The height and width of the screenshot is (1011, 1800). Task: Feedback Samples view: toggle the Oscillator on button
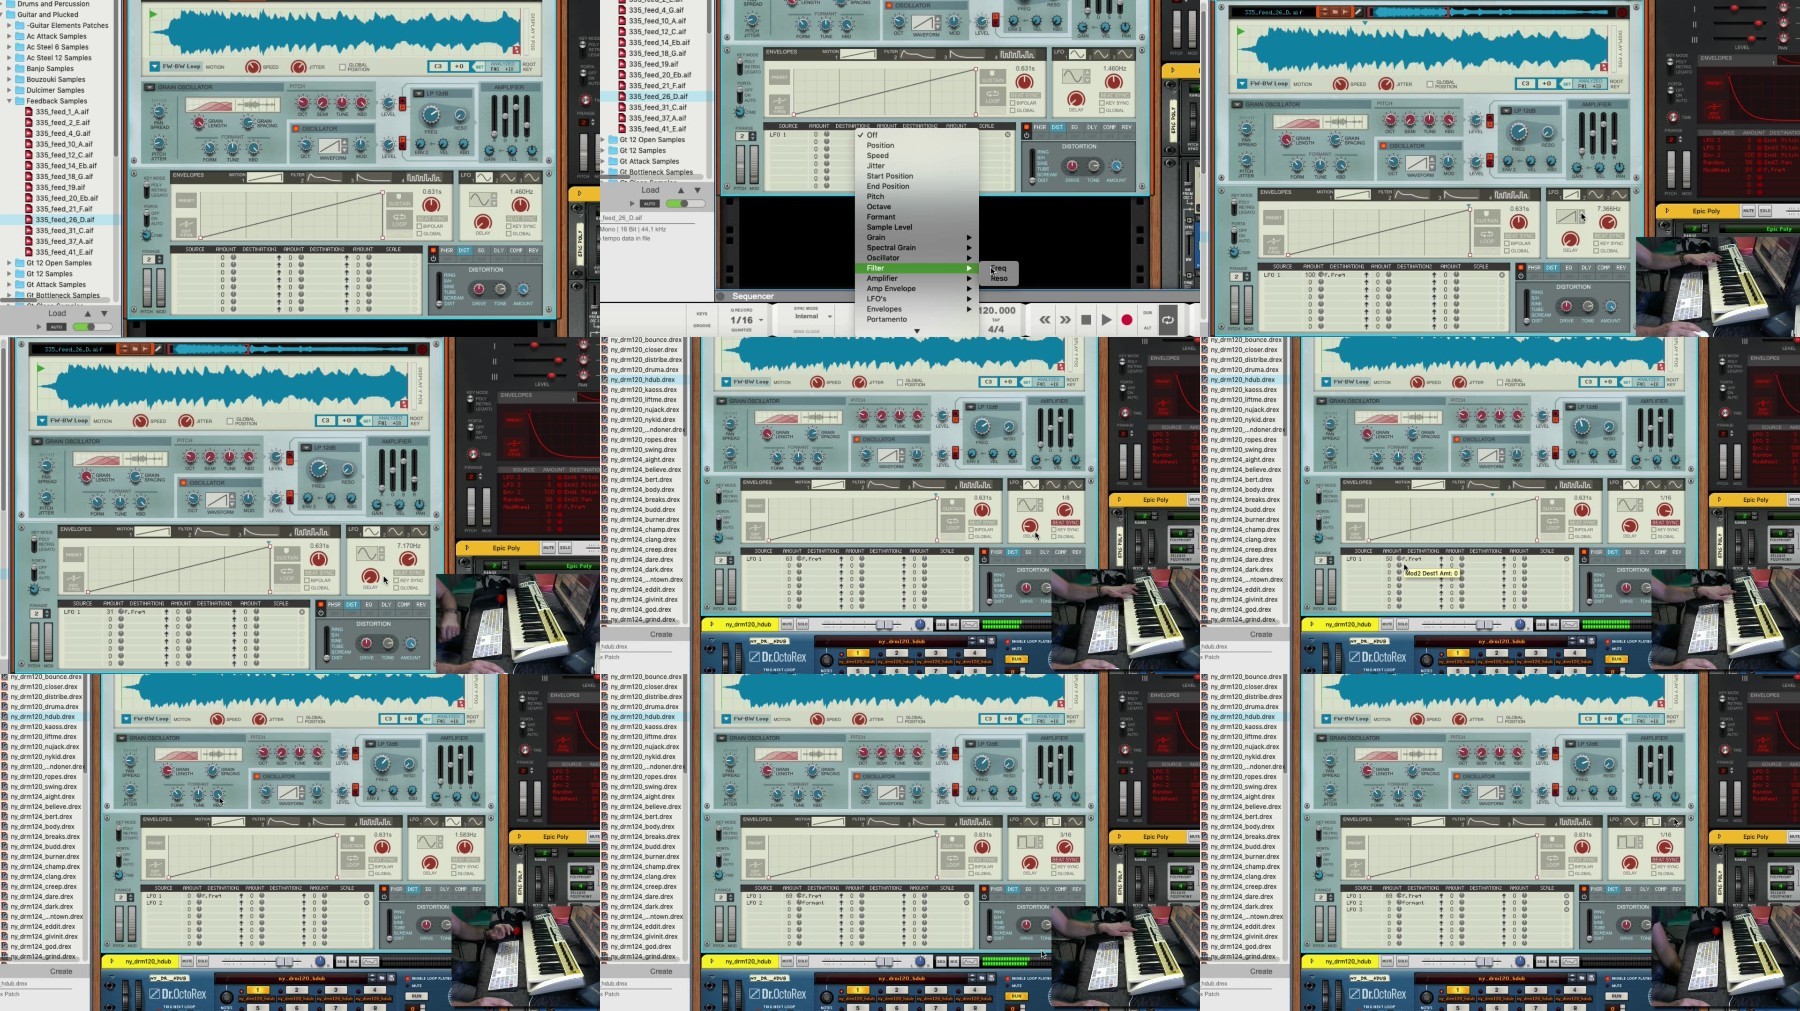pyautogui.click(x=297, y=129)
